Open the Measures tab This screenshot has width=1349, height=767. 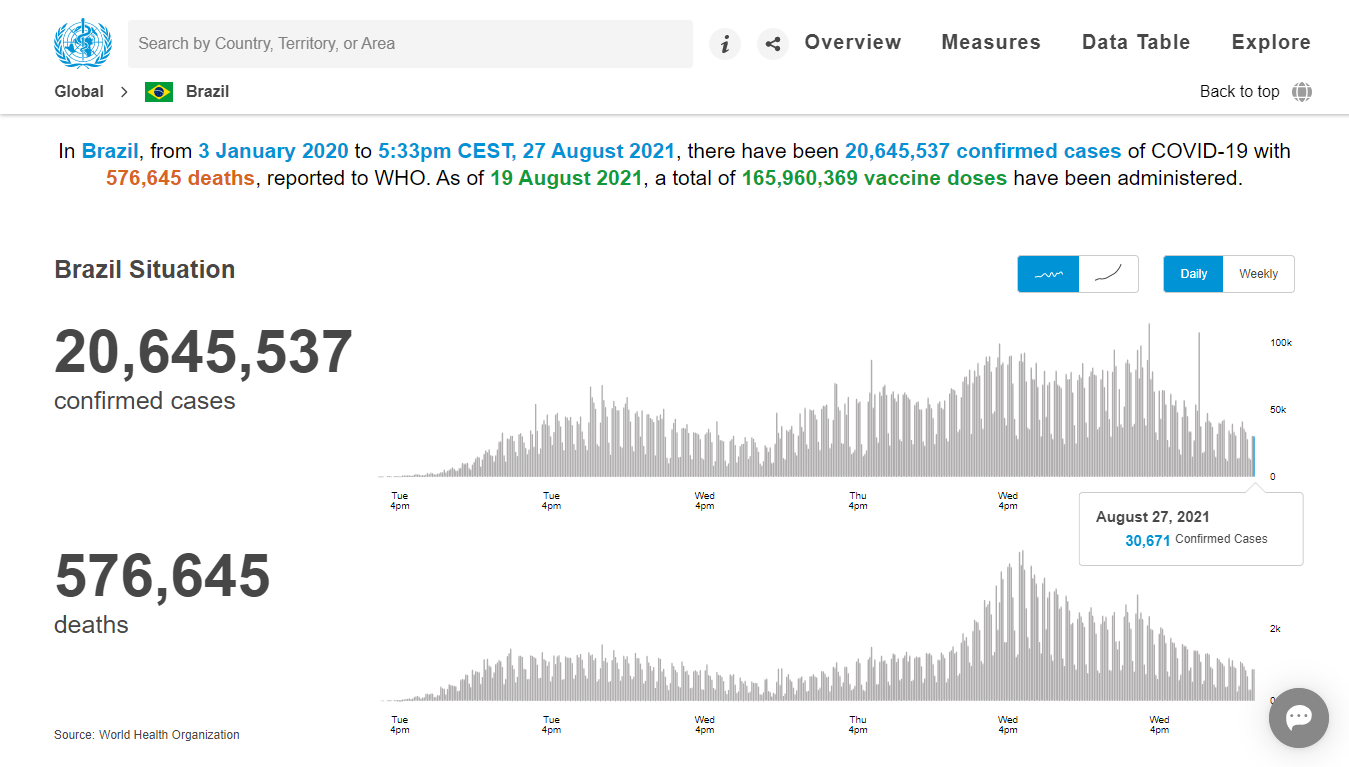tap(991, 42)
